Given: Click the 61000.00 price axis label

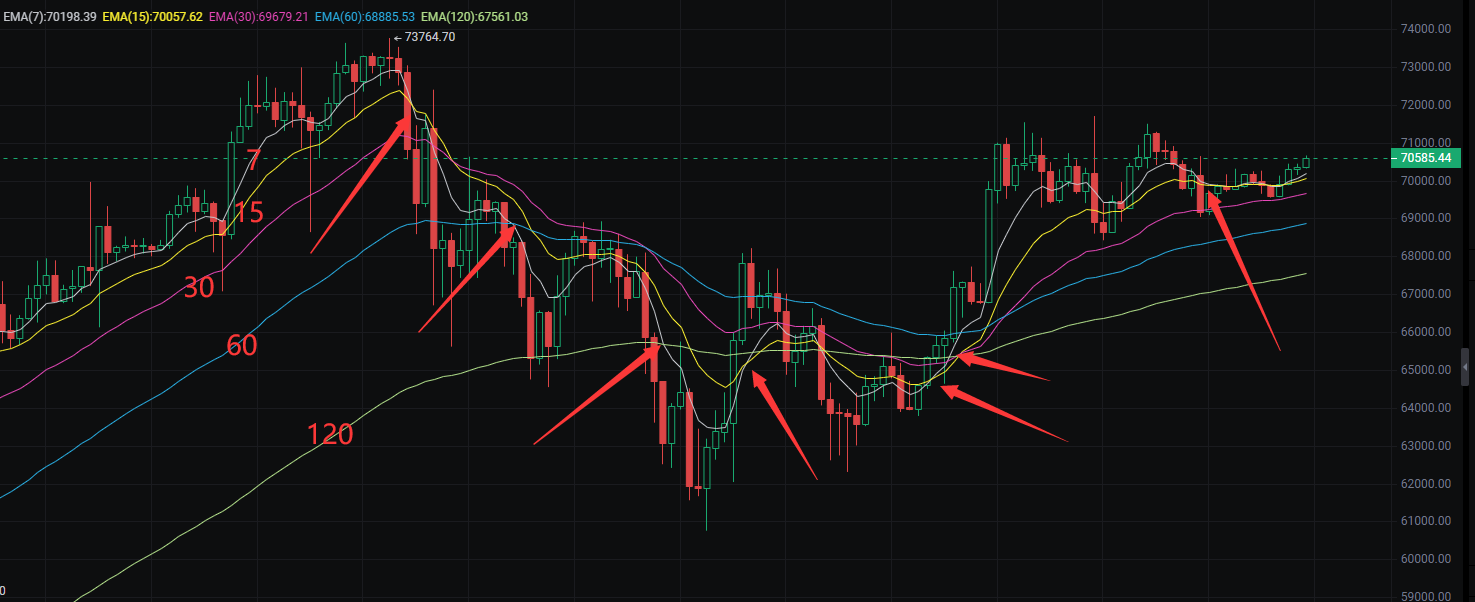Looking at the screenshot, I should coord(1425,521).
